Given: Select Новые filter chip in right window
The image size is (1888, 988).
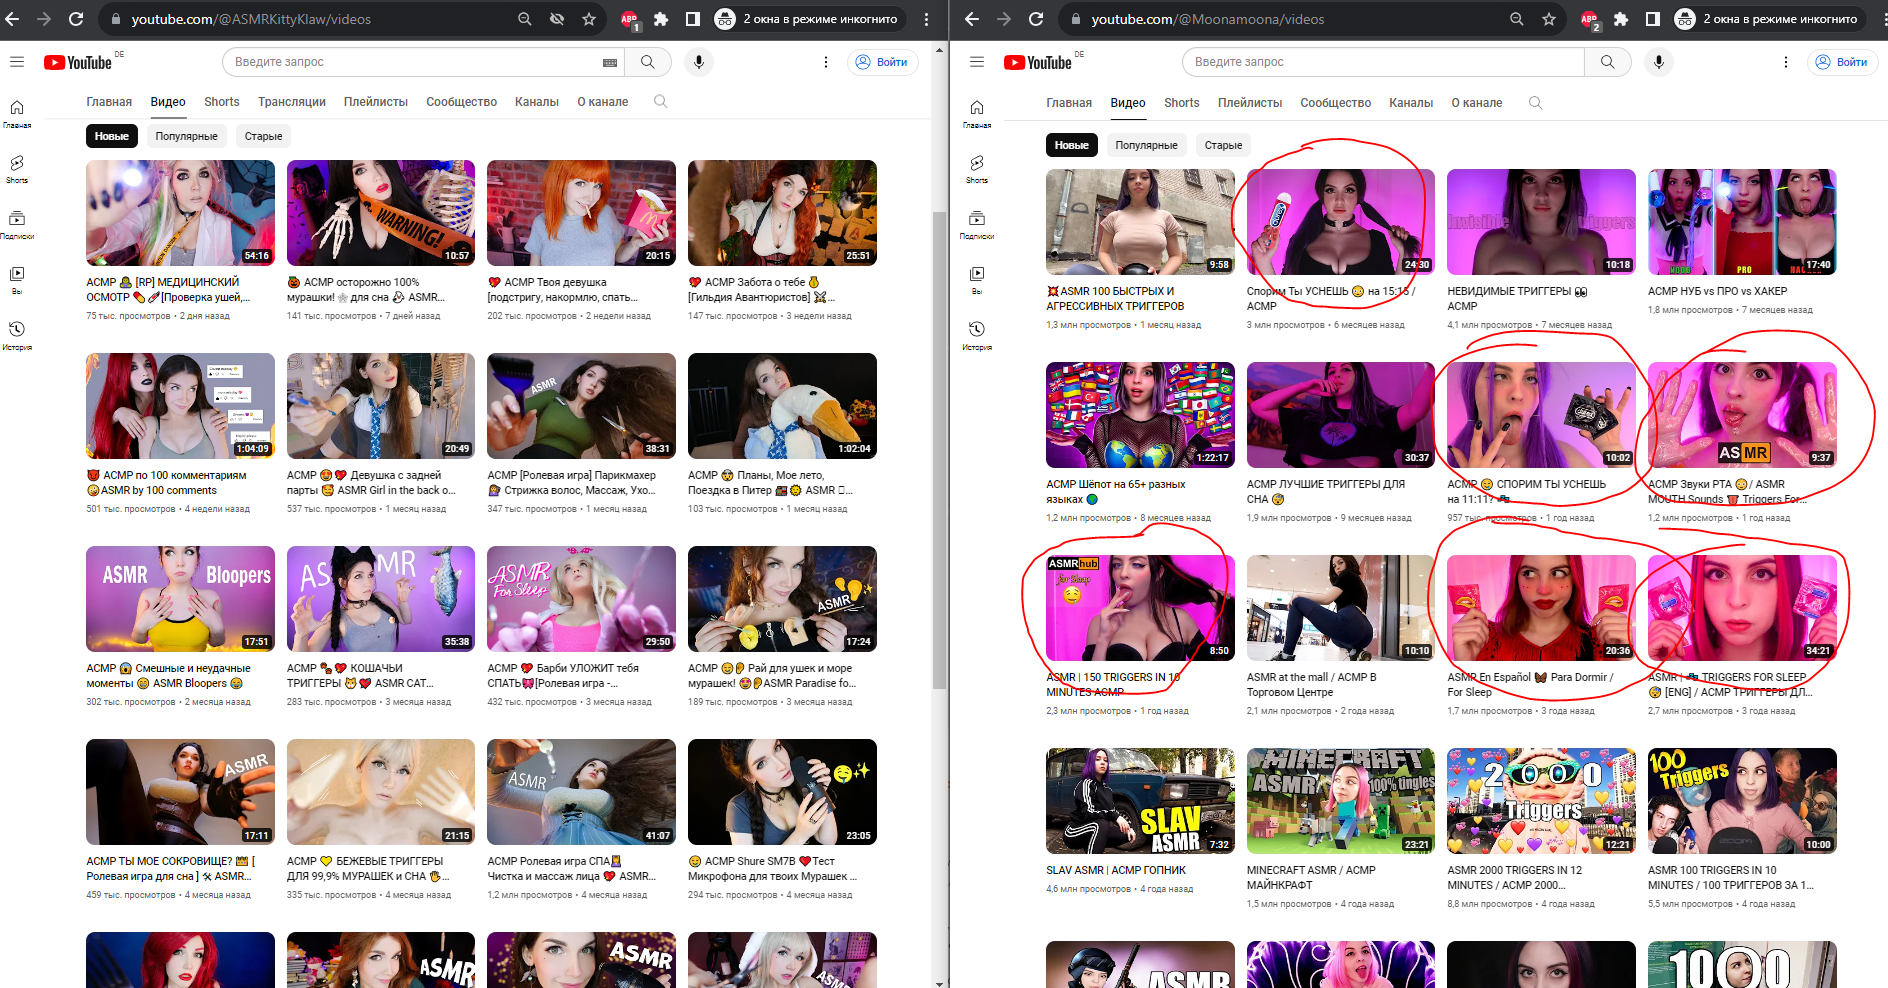Looking at the screenshot, I should click(x=1072, y=145).
